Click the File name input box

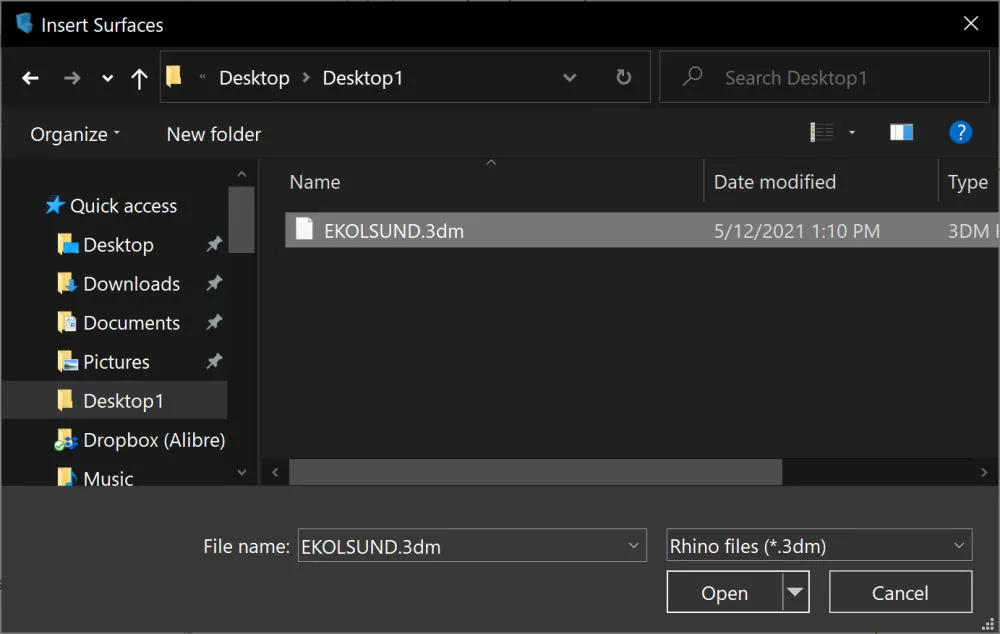(x=472, y=546)
